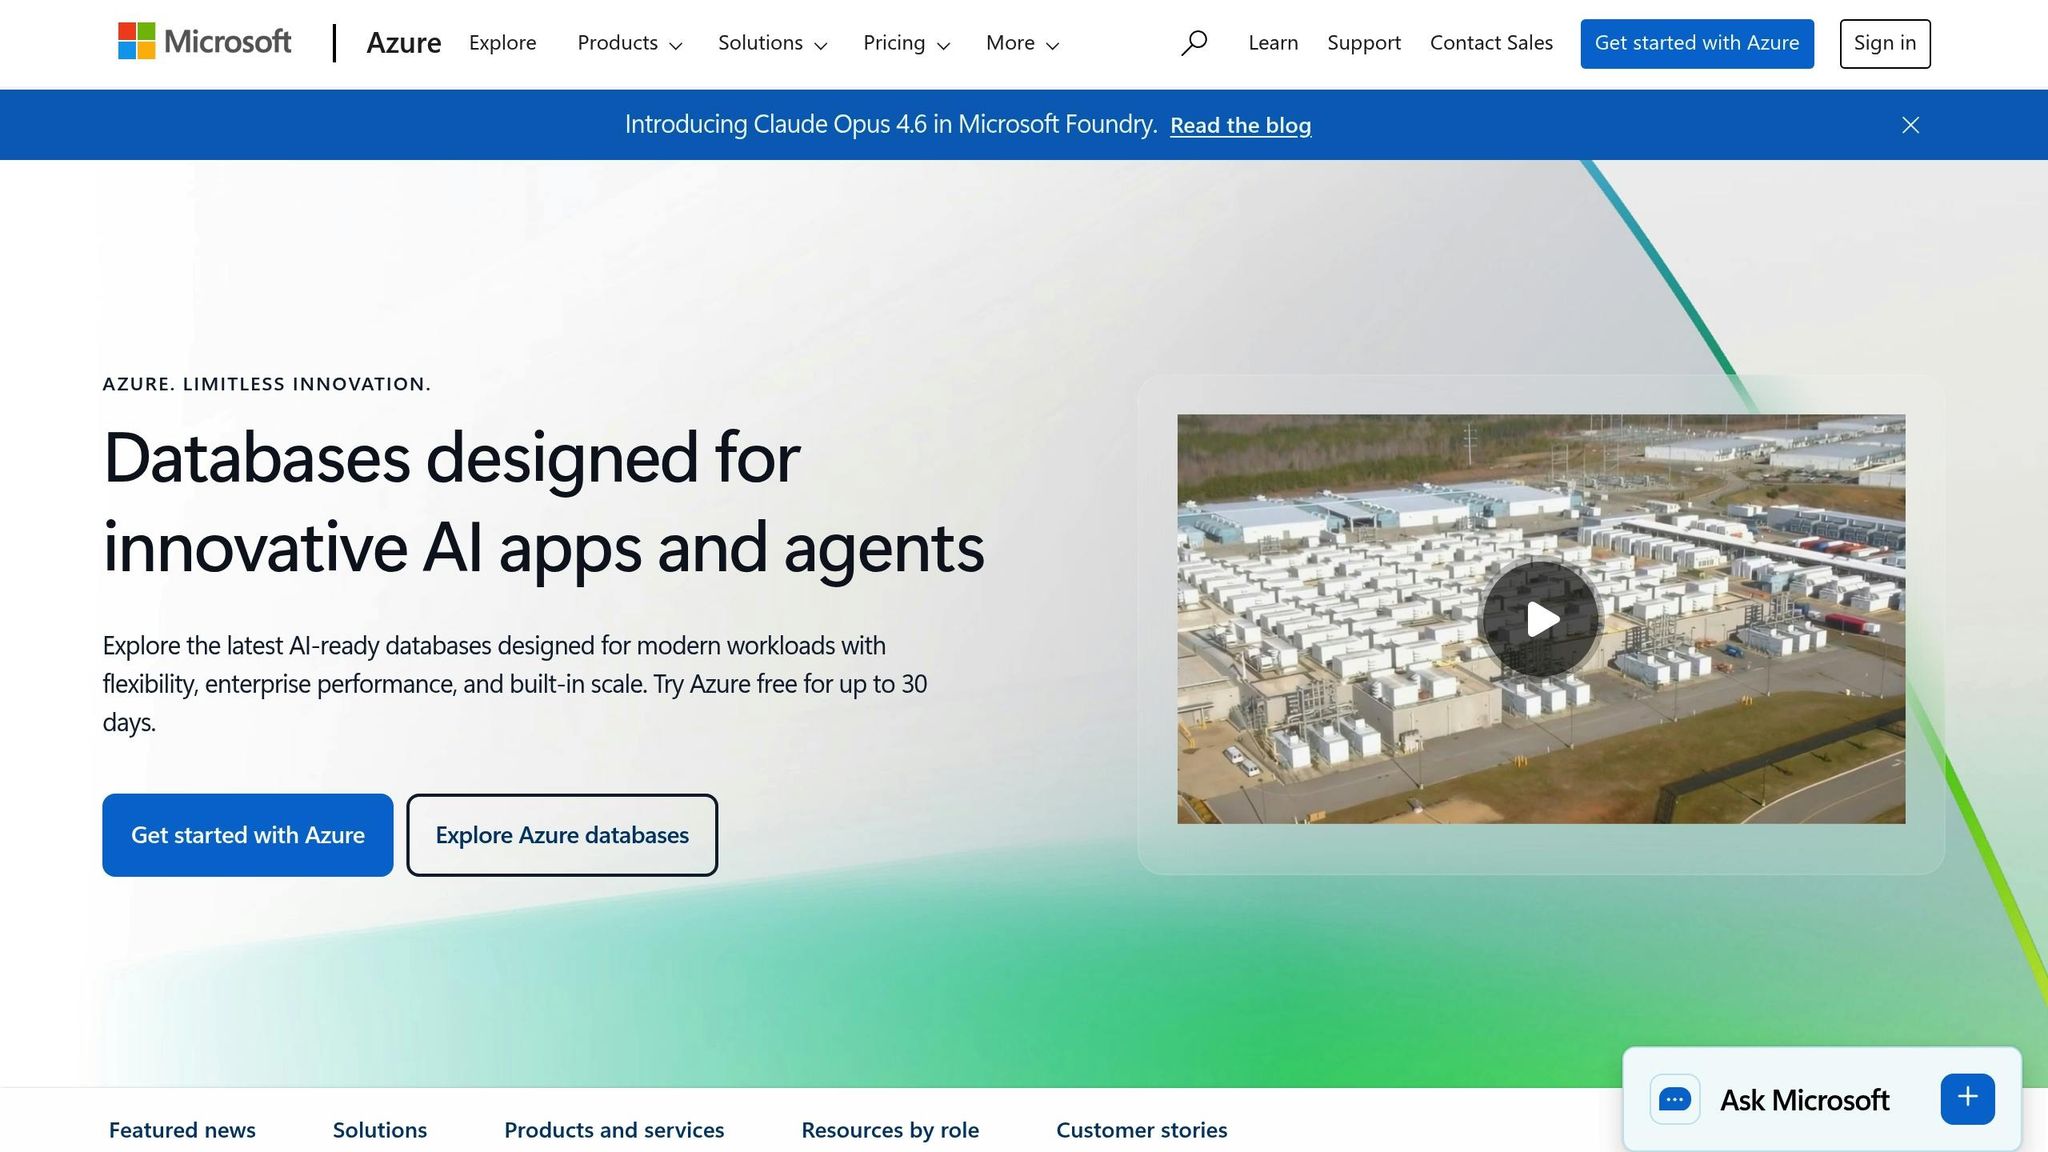Image resolution: width=2048 pixels, height=1152 pixels.
Task: Open the search
Action: [1194, 42]
